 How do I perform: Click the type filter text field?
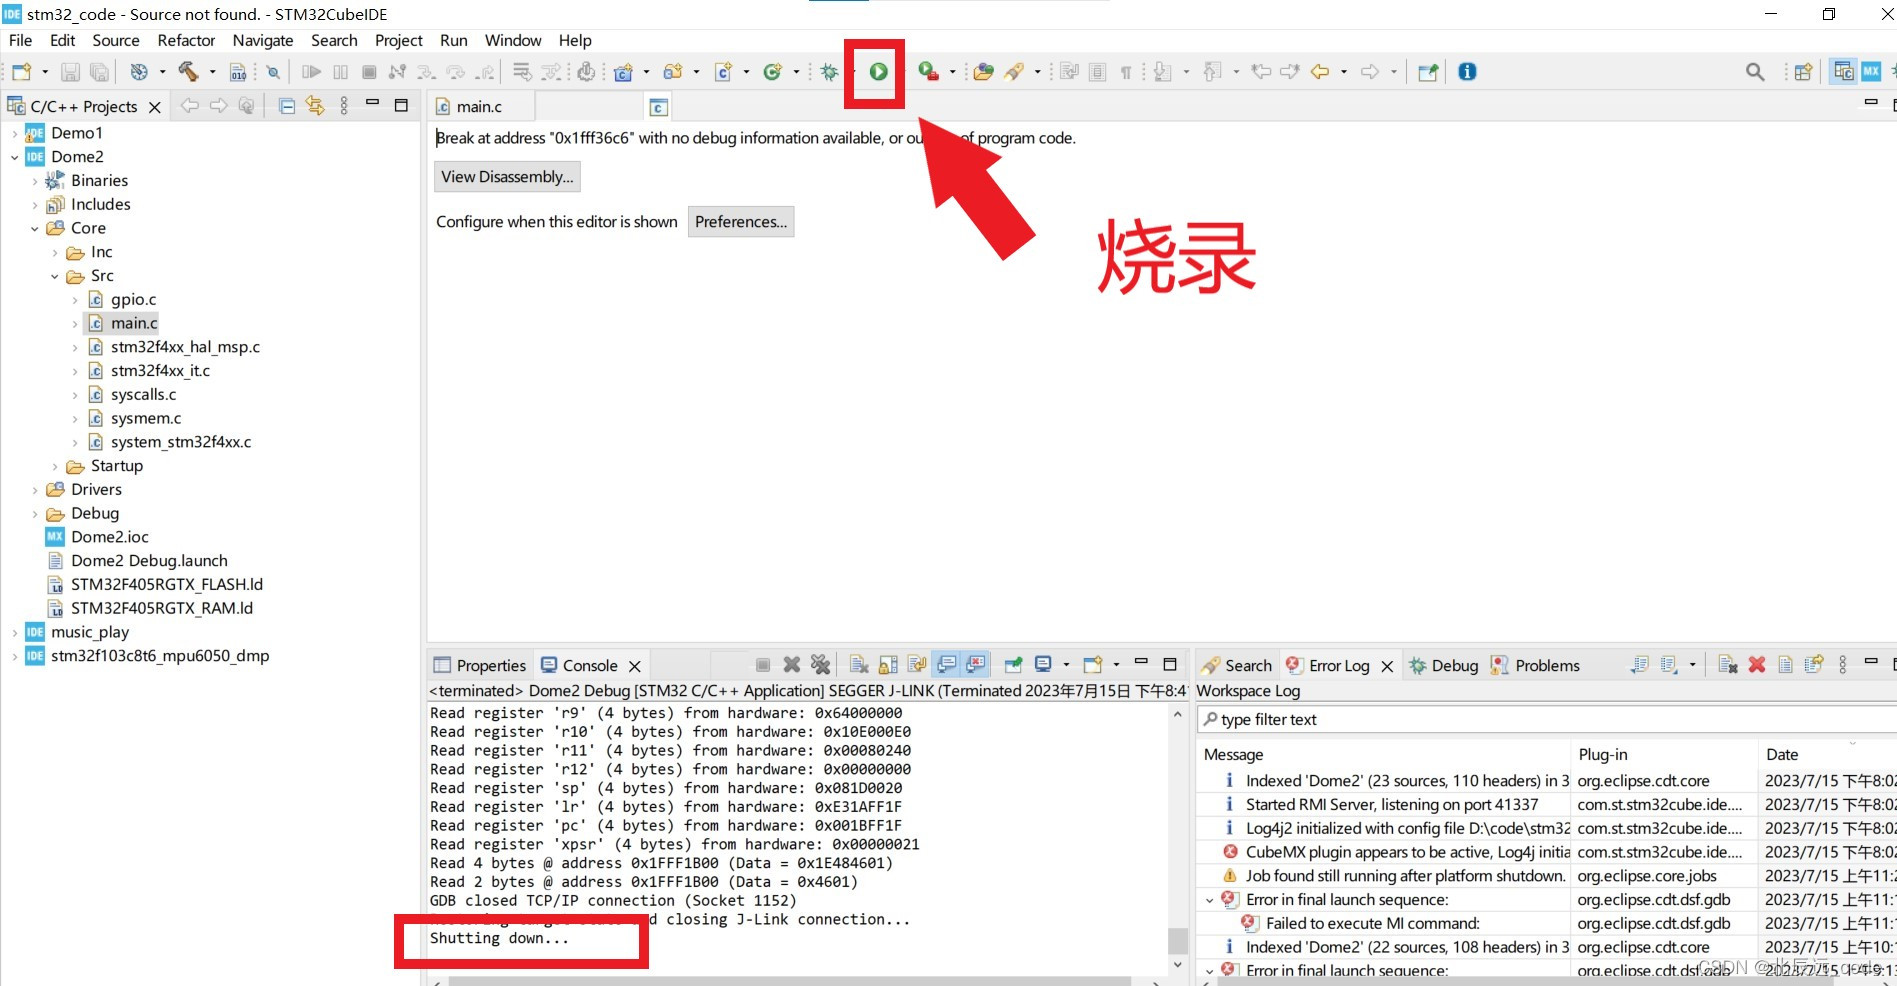point(1546,720)
